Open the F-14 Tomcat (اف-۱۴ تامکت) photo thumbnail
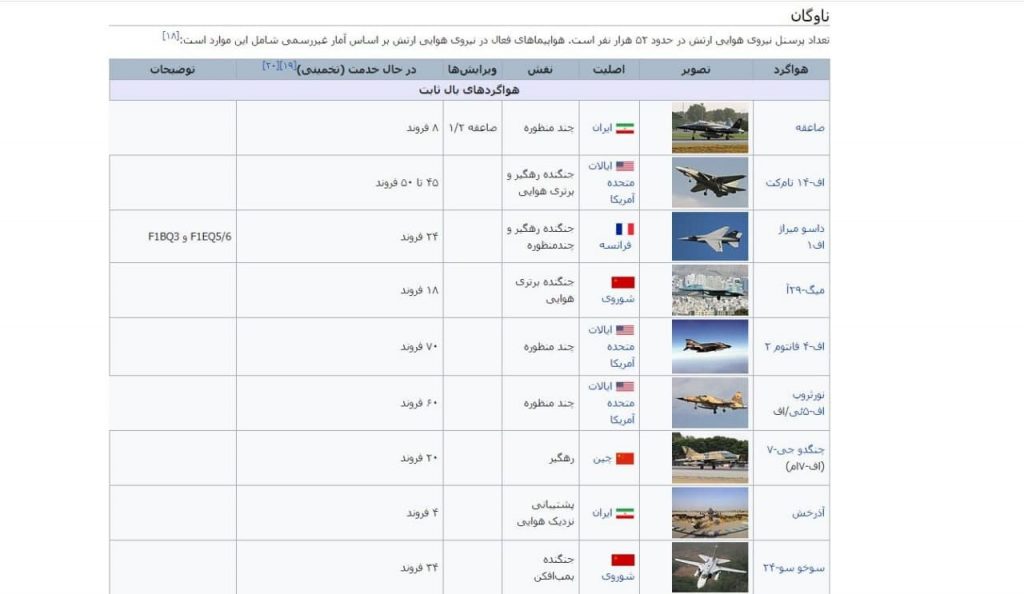Image resolution: width=1024 pixels, height=594 pixels. (710, 182)
